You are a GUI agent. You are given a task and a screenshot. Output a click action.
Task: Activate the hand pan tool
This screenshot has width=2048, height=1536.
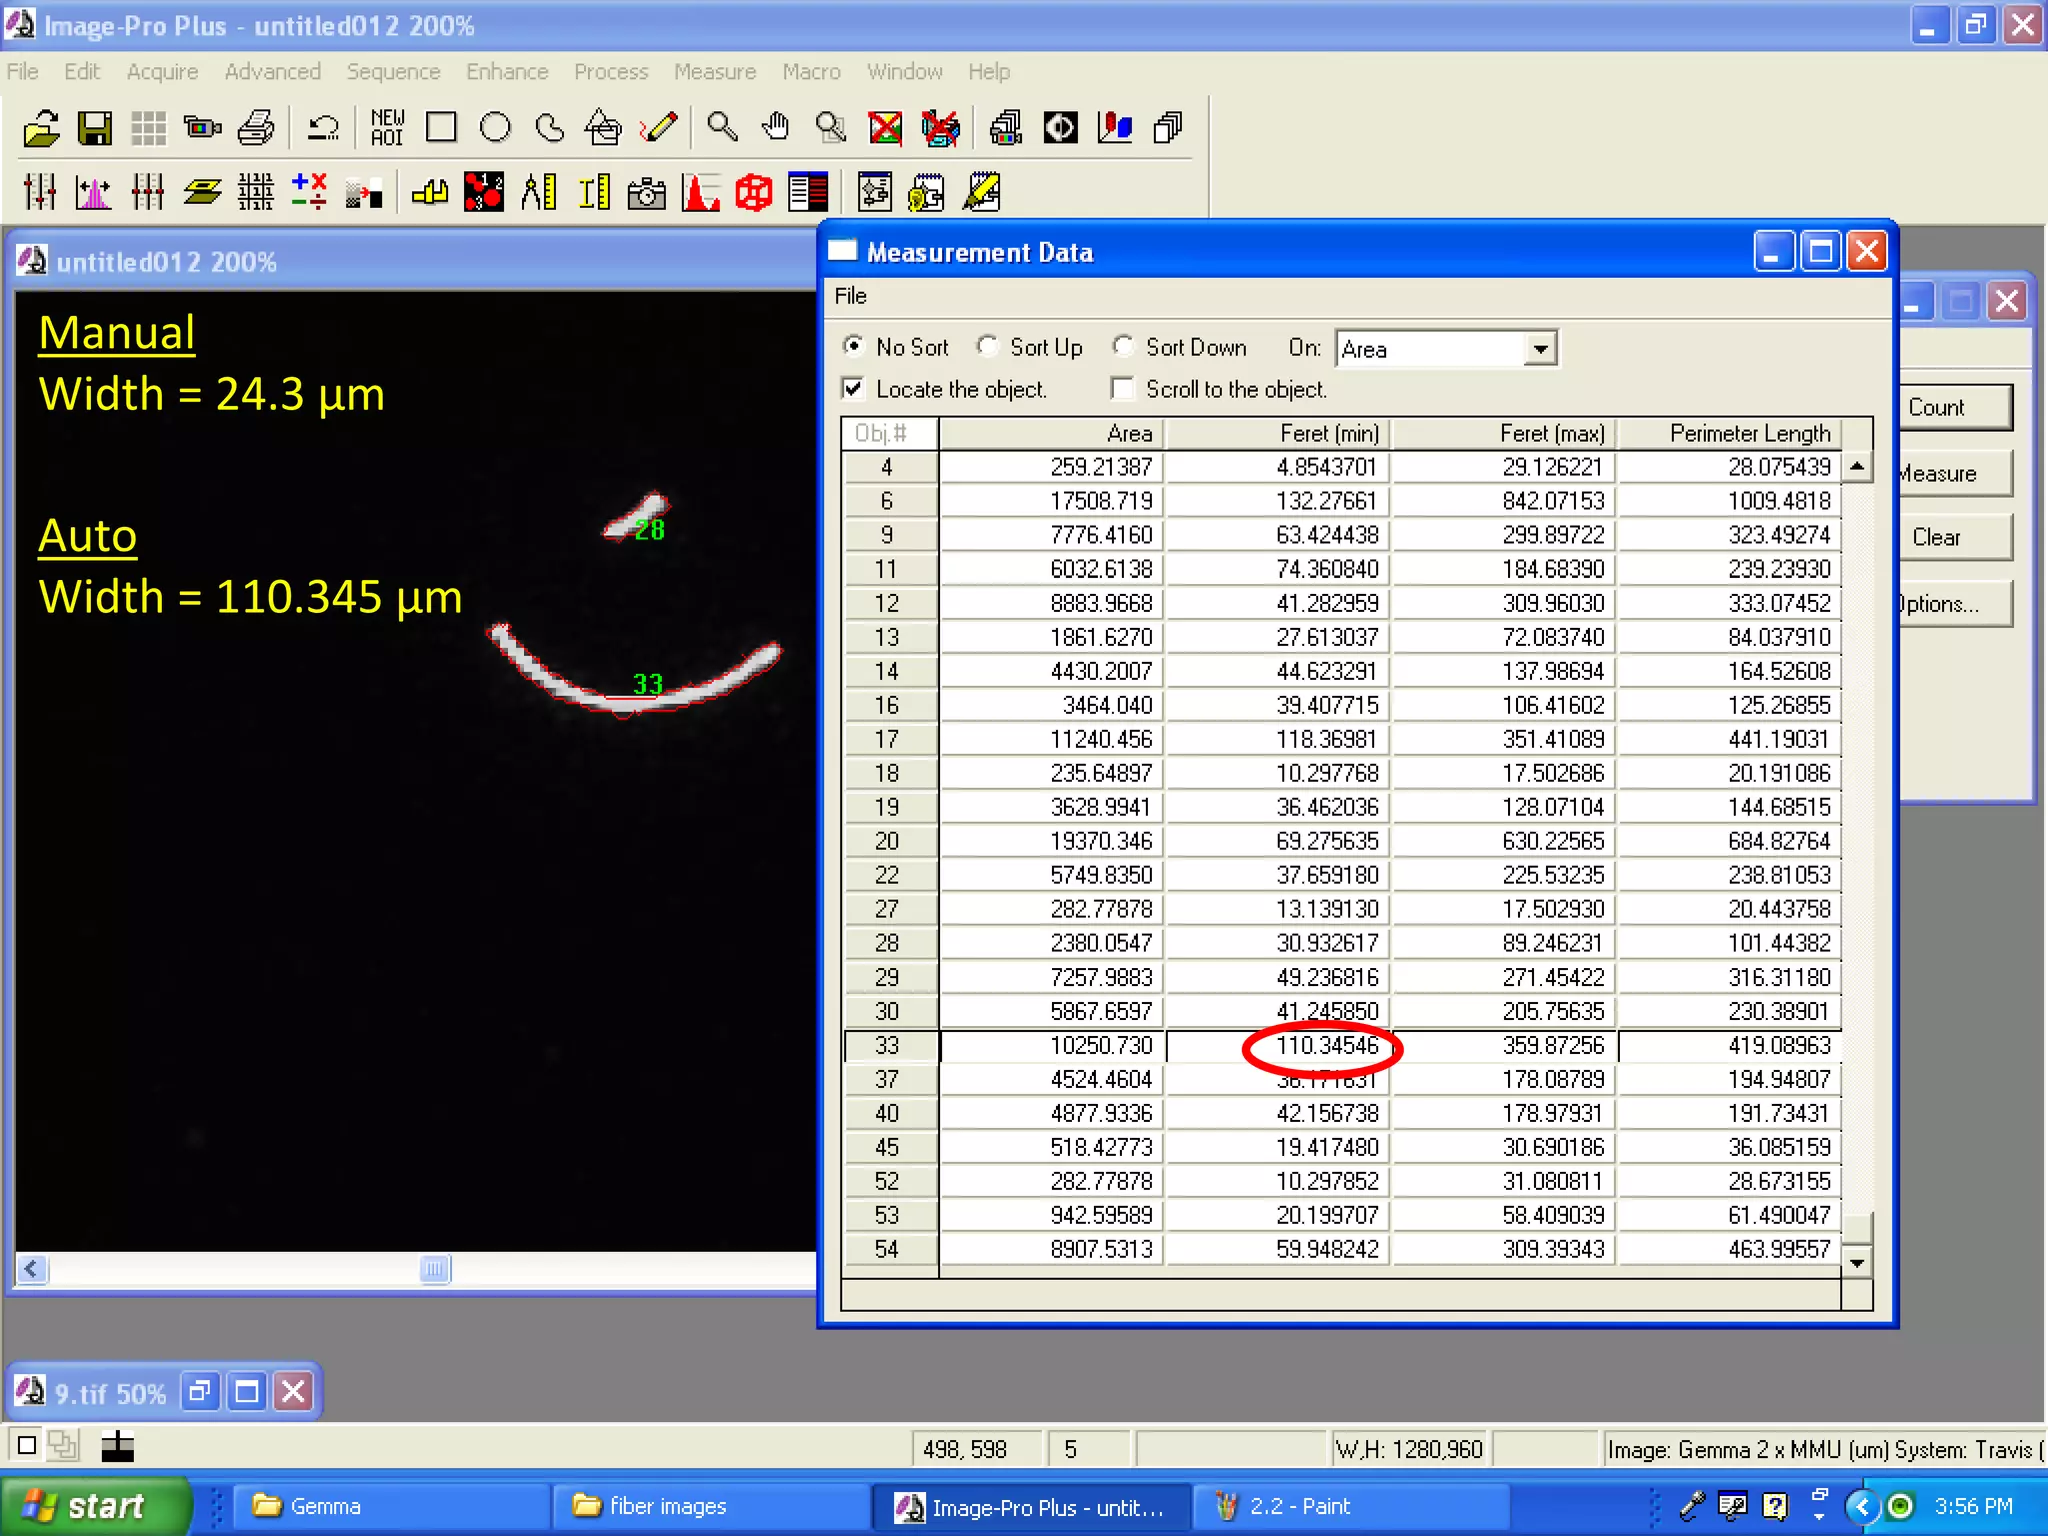(x=776, y=128)
